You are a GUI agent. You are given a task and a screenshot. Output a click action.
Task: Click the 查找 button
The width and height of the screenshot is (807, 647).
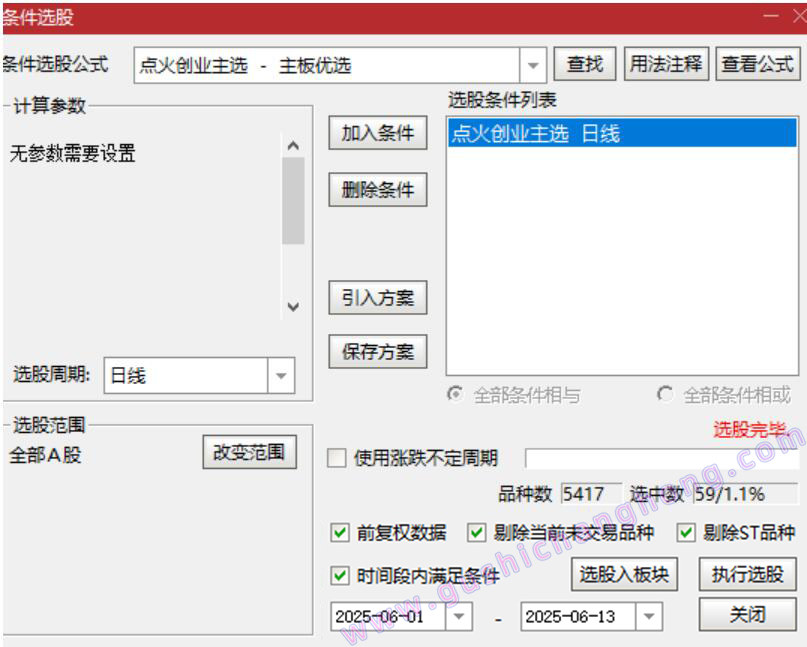(x=585, y=64)
